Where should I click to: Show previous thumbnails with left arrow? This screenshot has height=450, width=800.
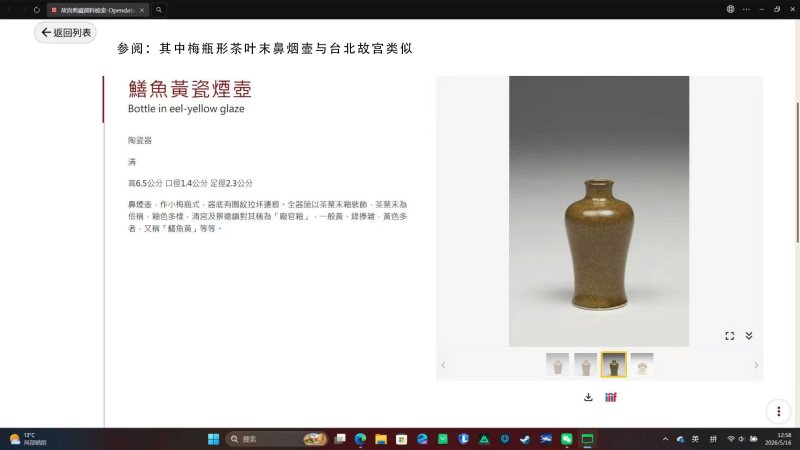coord(443,365)
